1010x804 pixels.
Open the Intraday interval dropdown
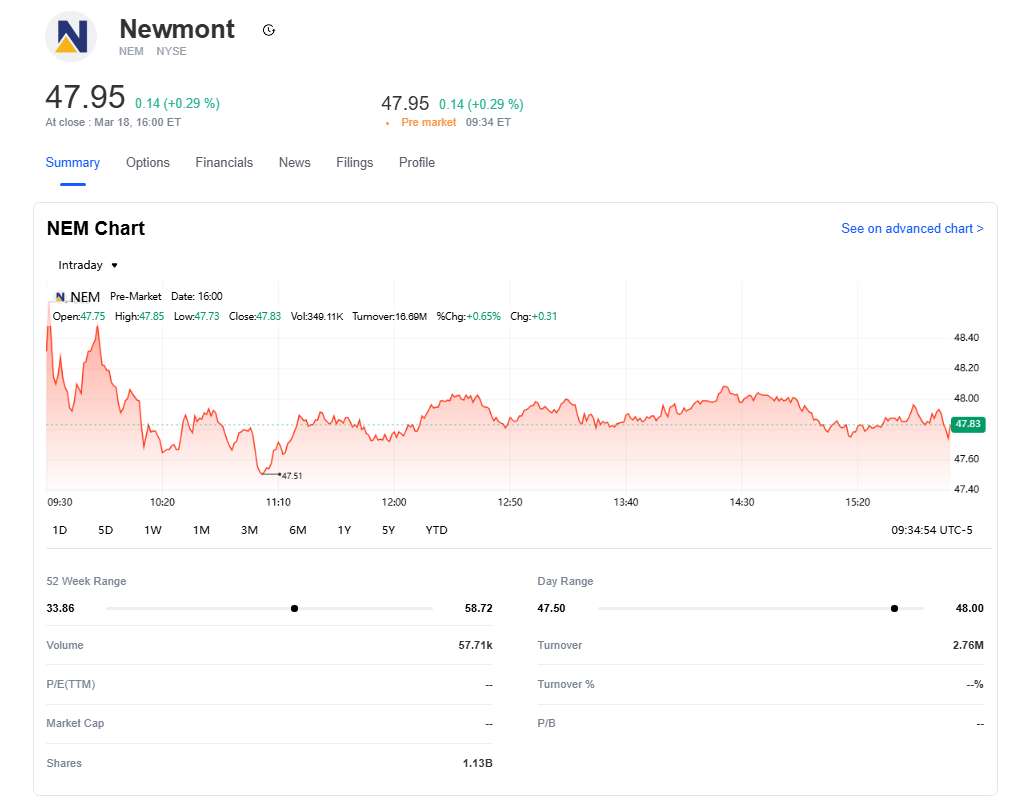pos(88,265)
